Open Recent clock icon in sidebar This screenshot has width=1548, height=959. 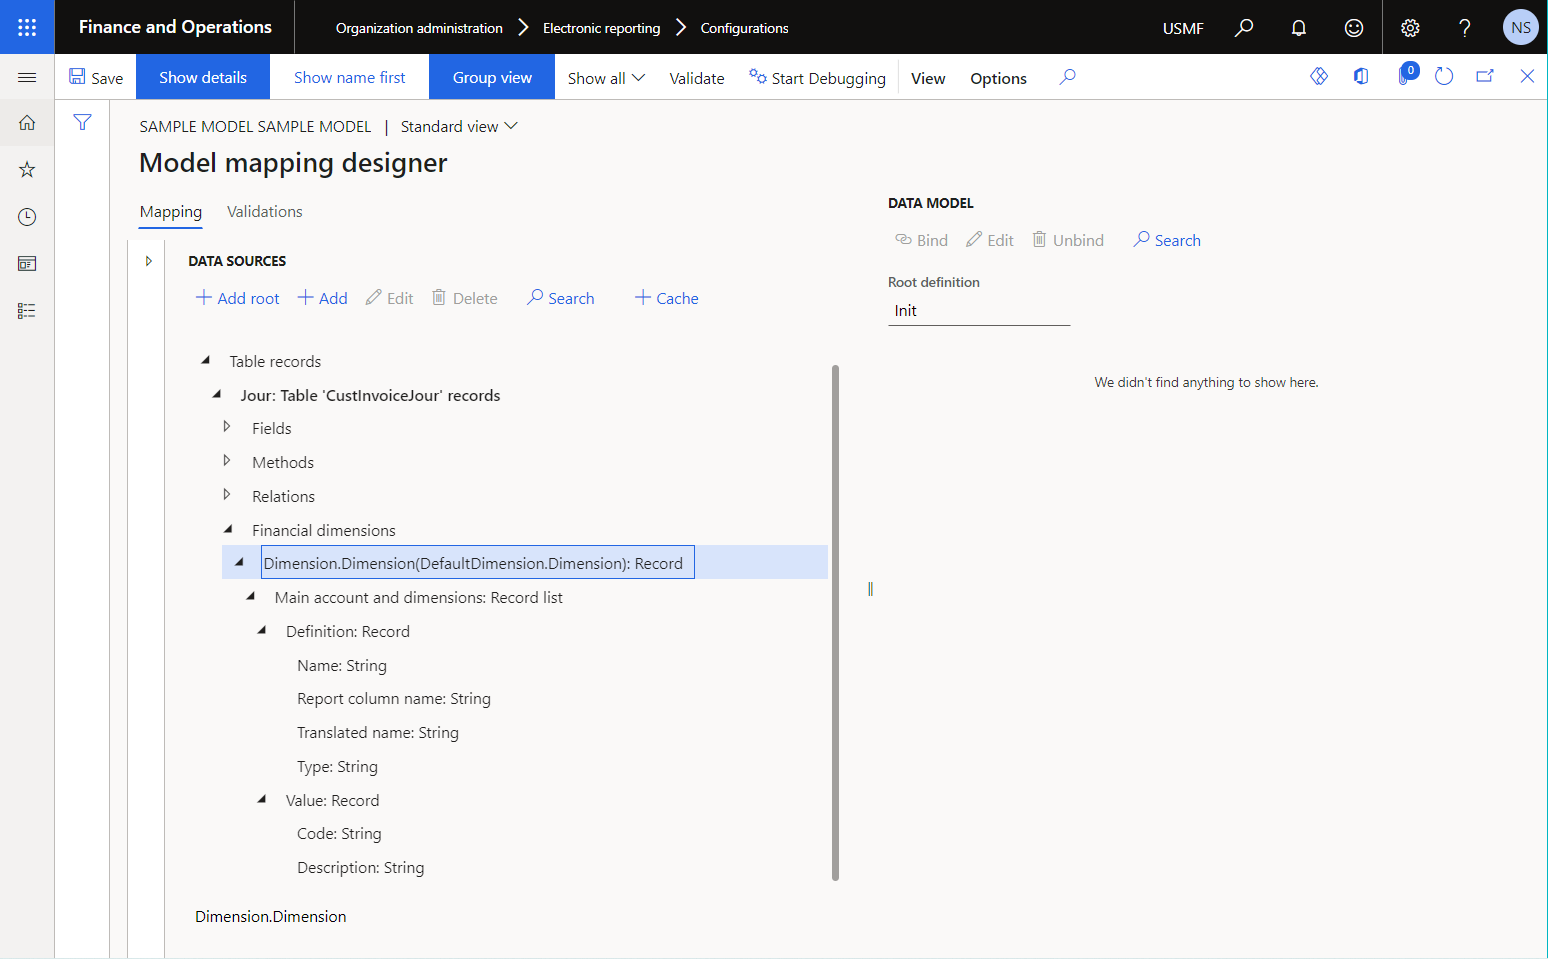coord(27,217)
